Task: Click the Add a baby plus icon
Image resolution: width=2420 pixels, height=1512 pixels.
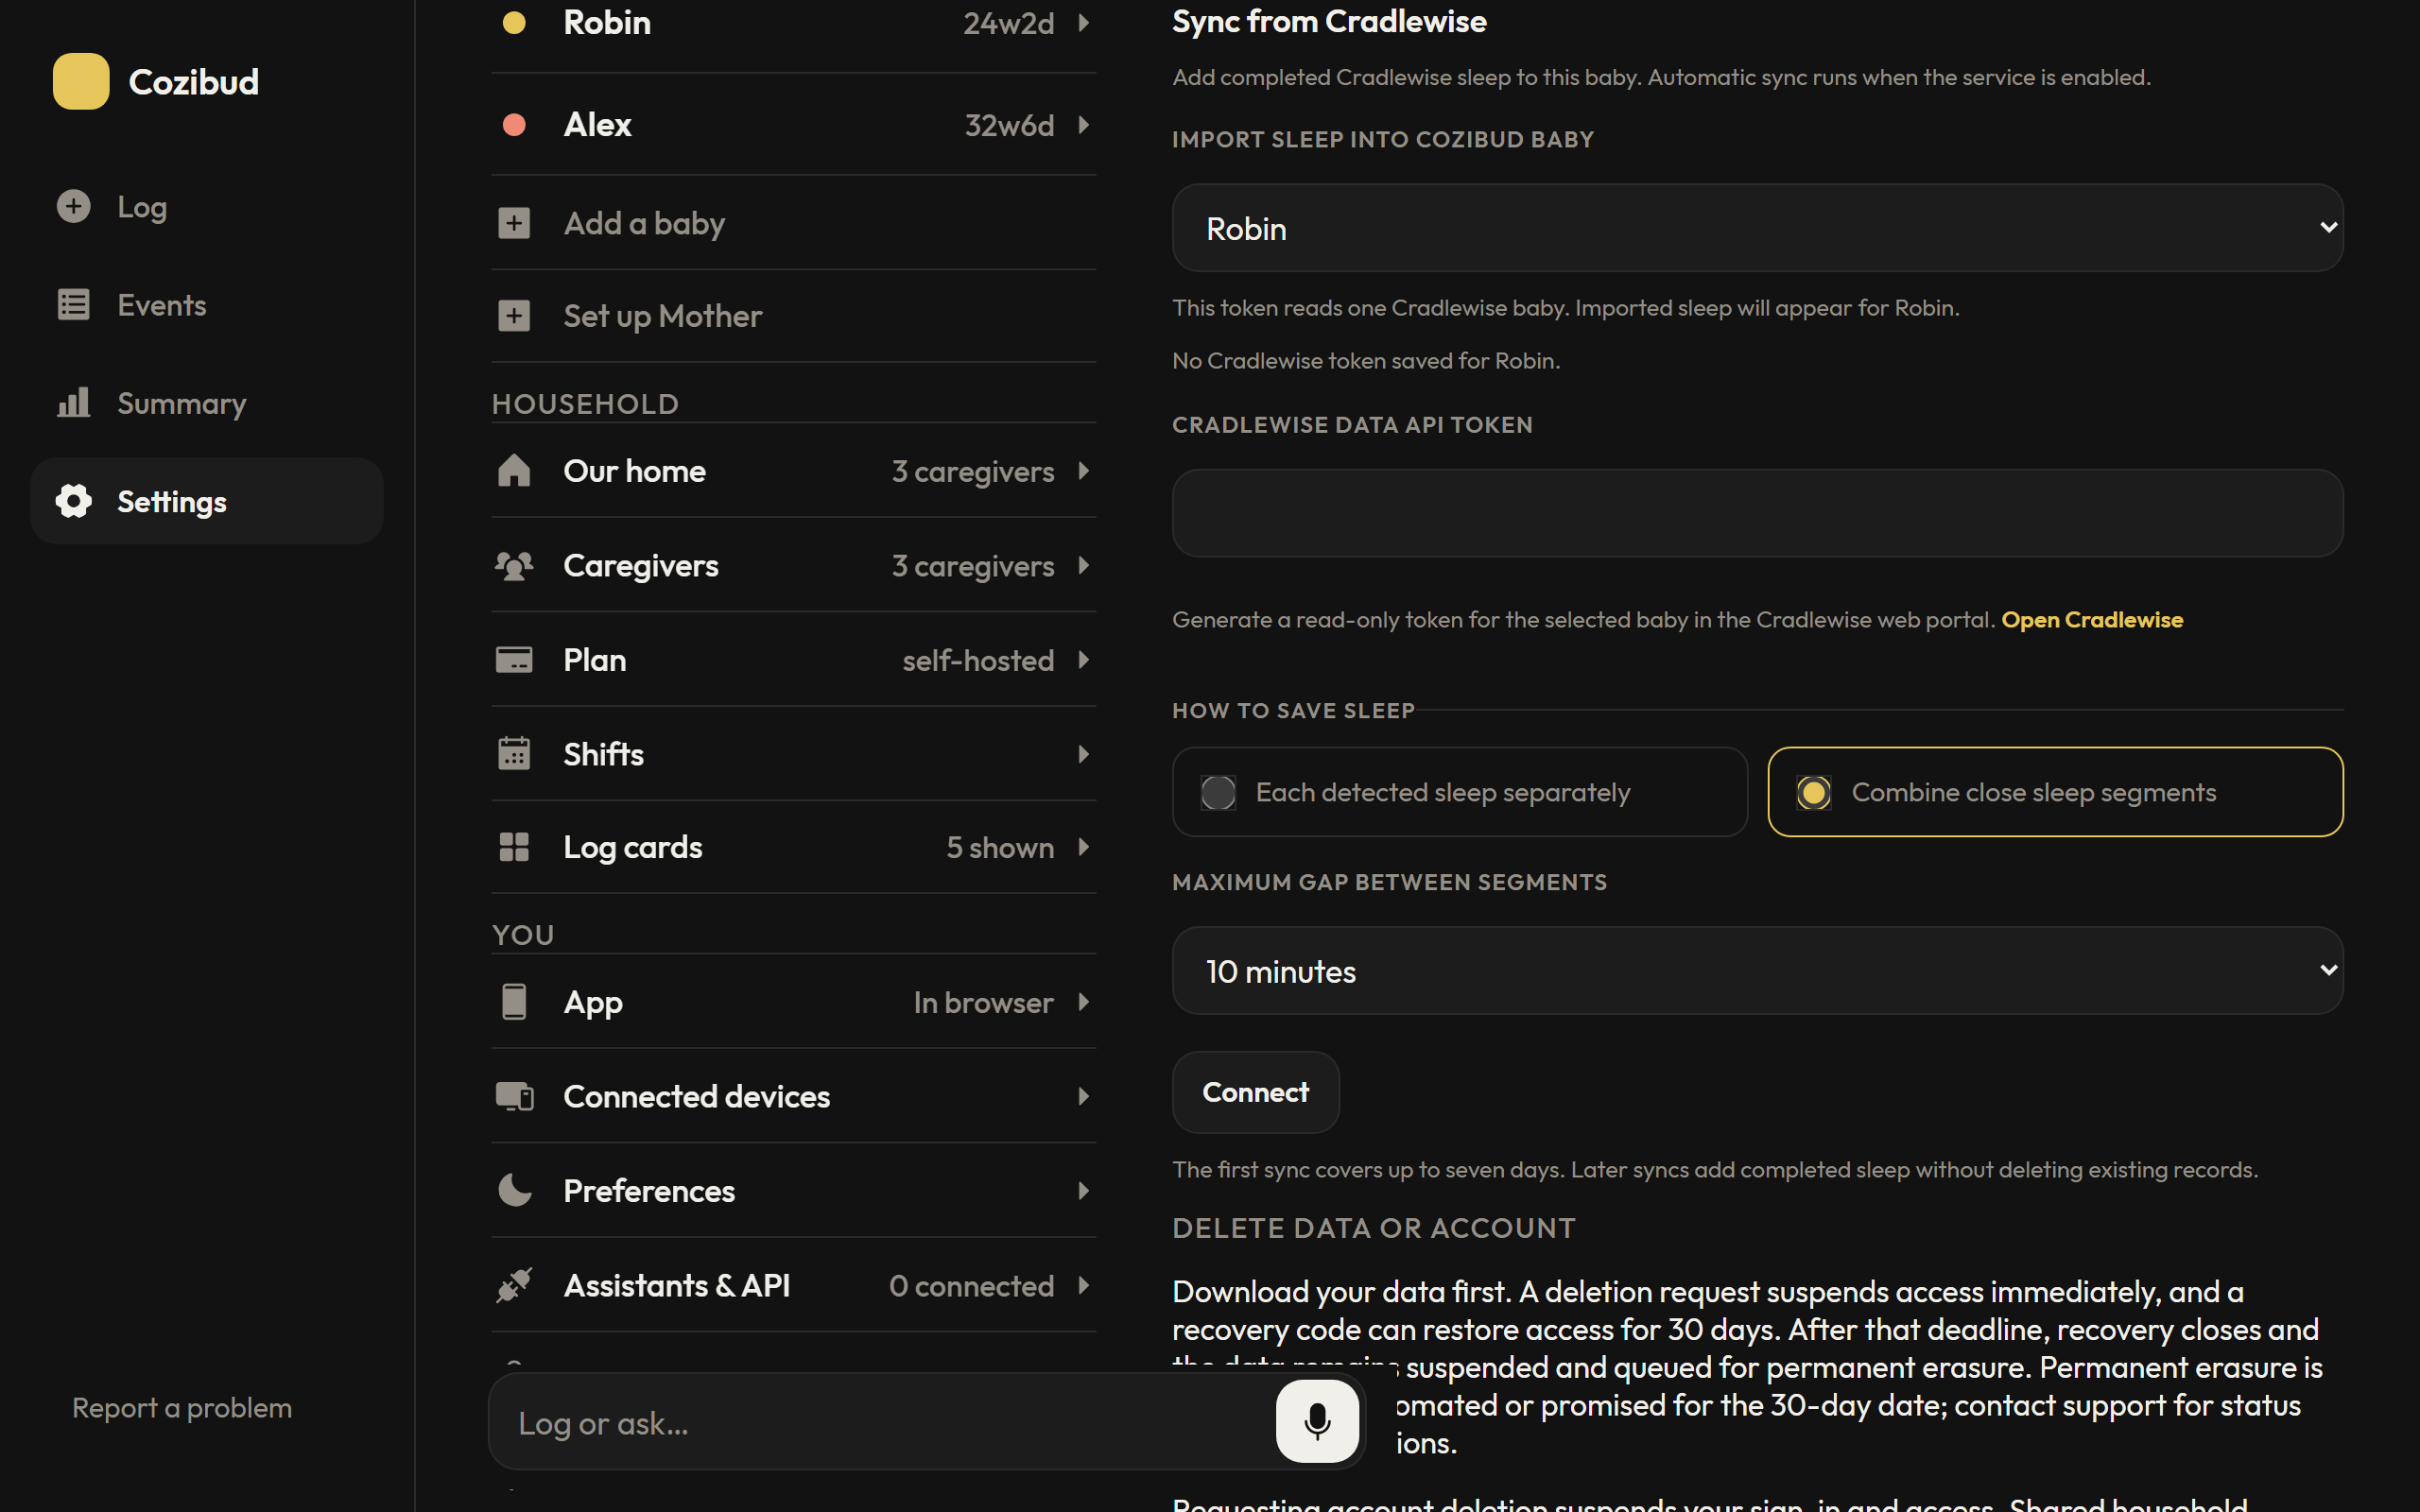Action: pos(514,223)
